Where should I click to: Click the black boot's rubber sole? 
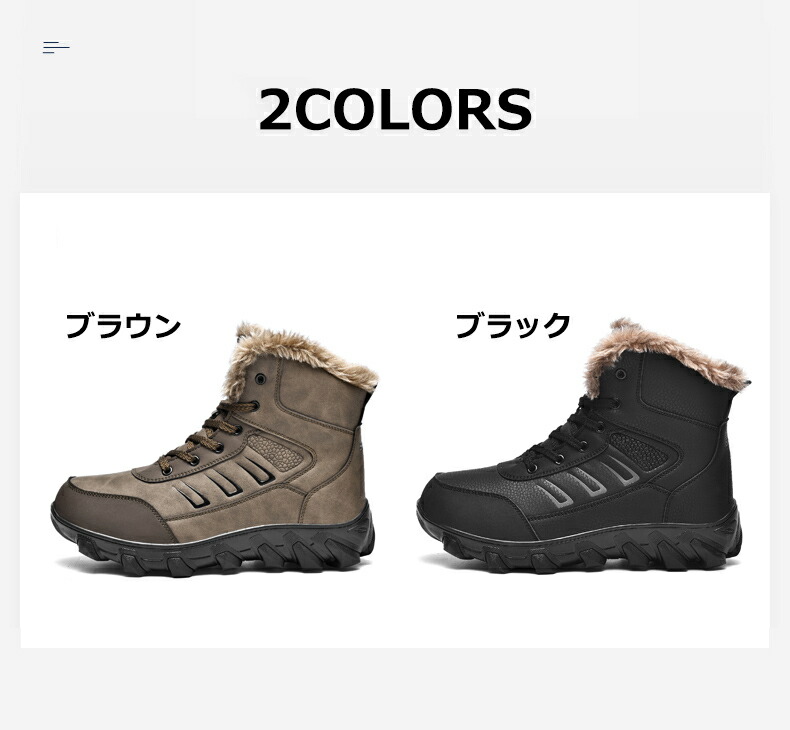pyautogui.click(x=580, y=542)
